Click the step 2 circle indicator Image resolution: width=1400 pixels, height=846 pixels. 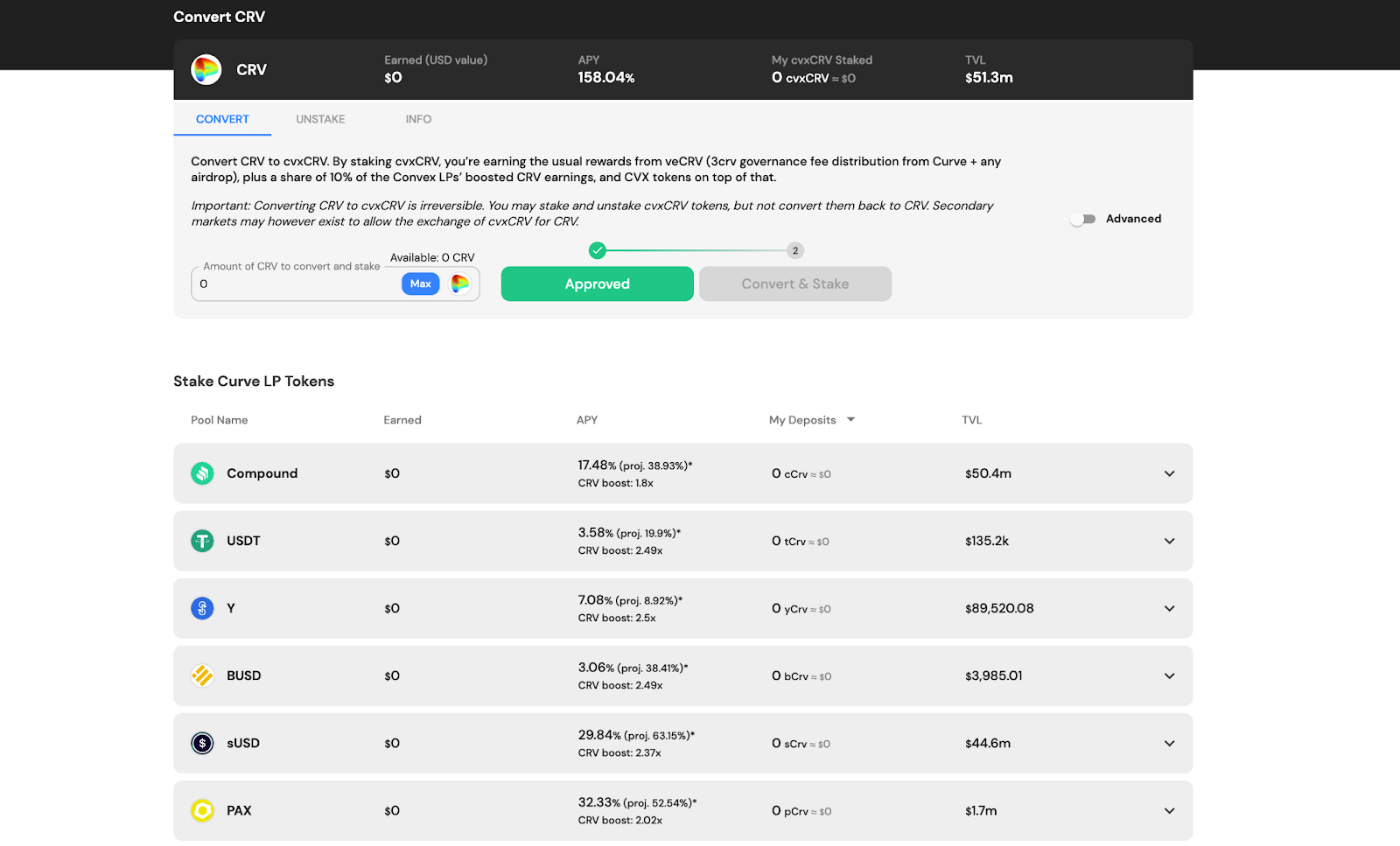click(x=796, y=250)
